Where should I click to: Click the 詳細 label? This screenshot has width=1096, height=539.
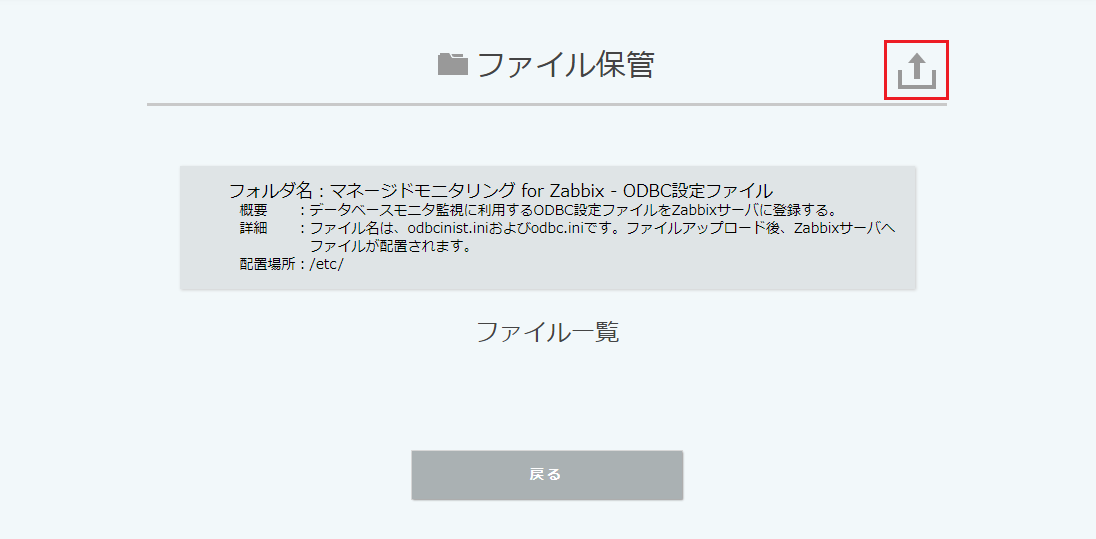(x=253, y=229)
